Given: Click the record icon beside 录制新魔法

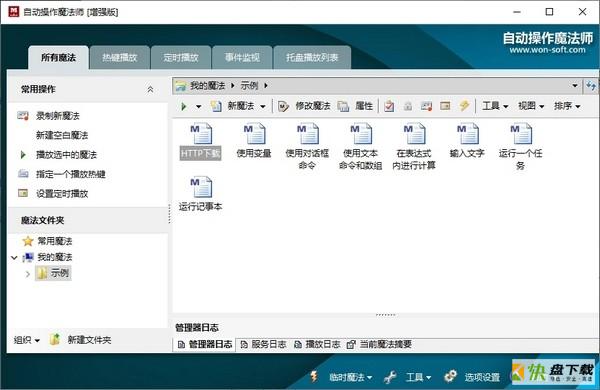Looking at the screenshot, I should tap(23, 116).
